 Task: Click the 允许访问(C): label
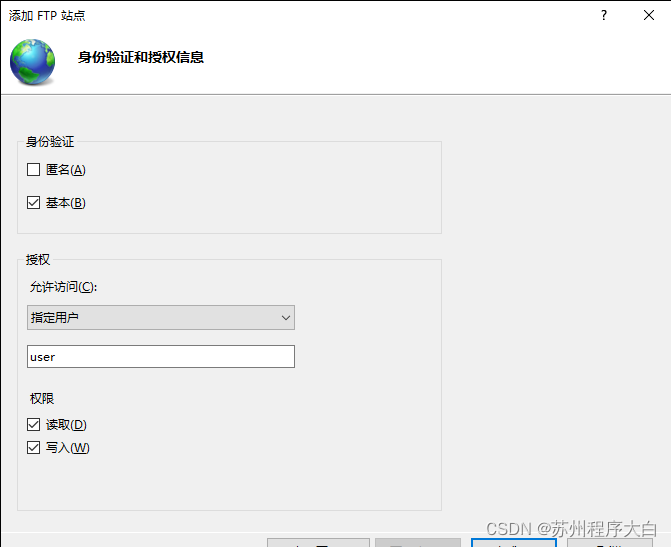(63, 287)
